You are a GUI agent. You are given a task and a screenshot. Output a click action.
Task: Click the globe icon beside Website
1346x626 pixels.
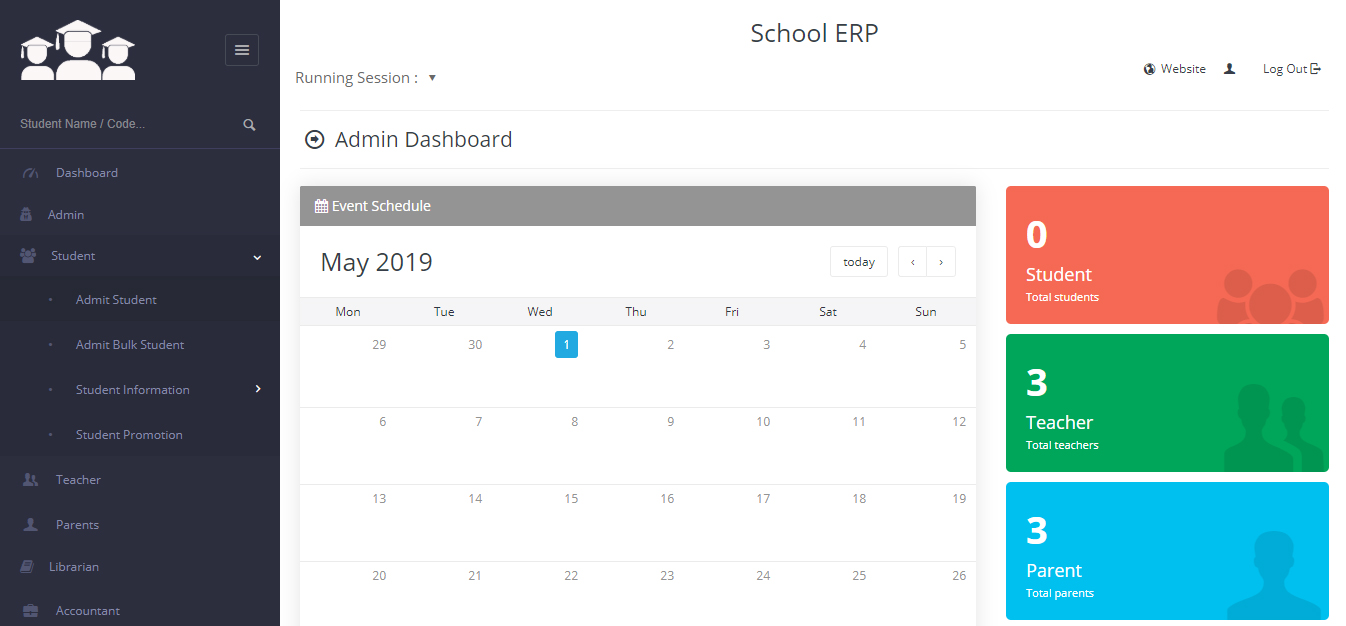pos(1149,69)
